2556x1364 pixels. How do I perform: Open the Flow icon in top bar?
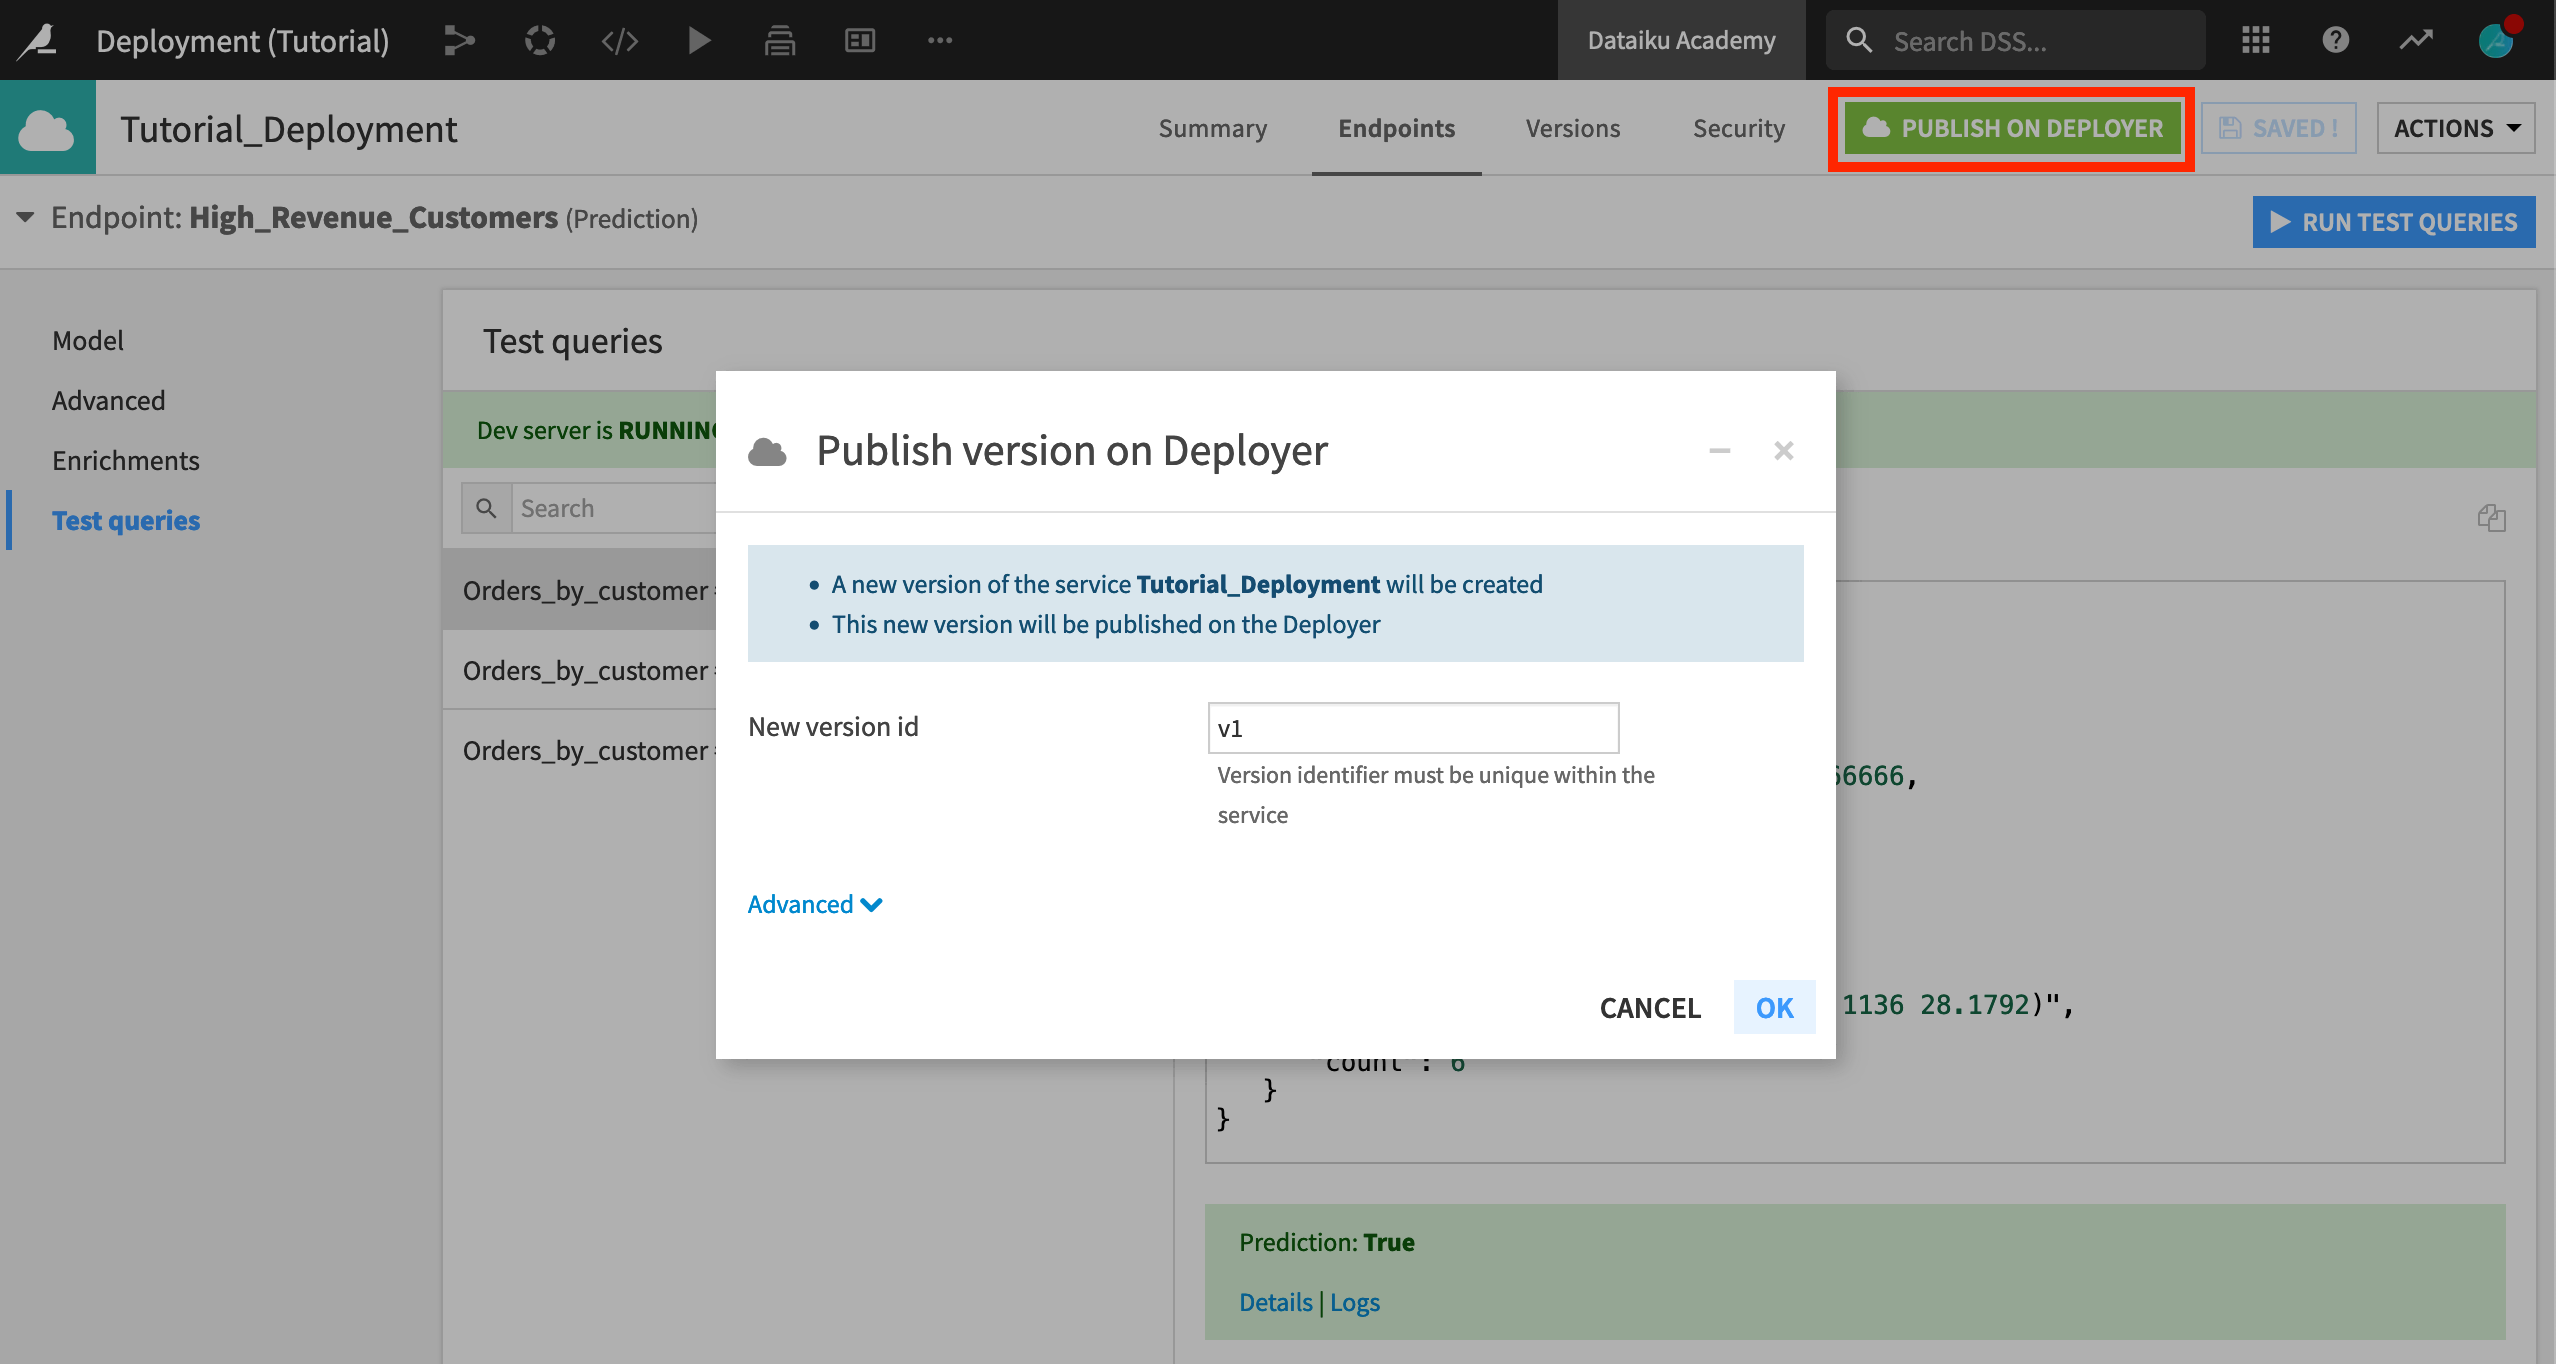pyautogui.click(x=459, y=40)
